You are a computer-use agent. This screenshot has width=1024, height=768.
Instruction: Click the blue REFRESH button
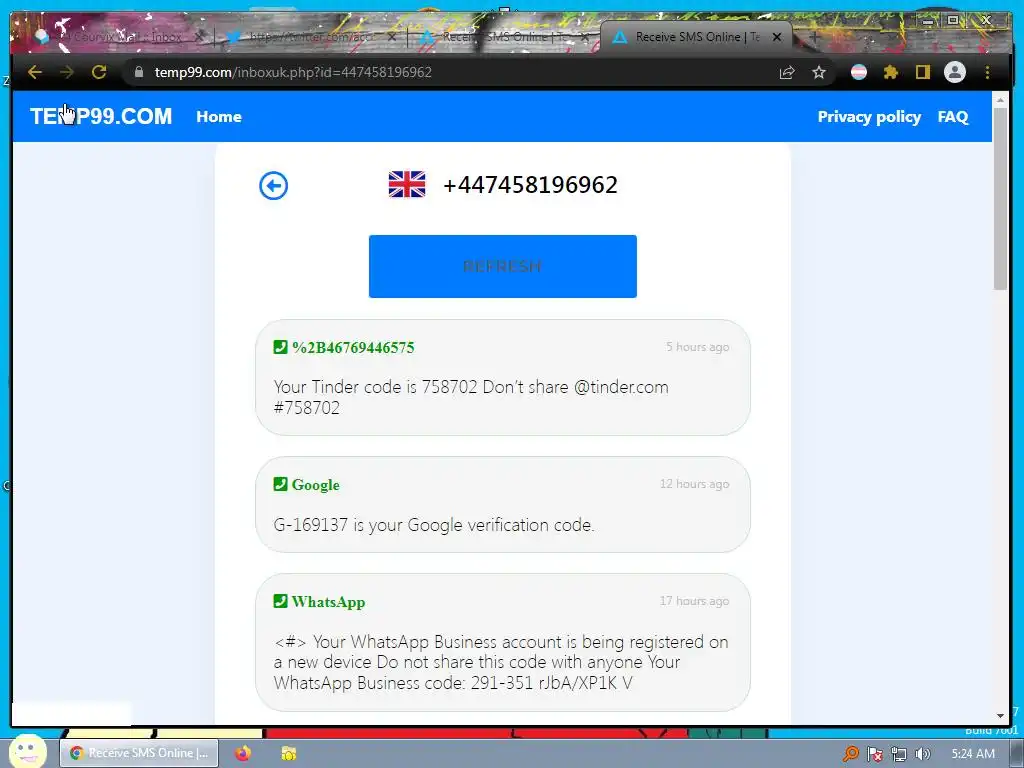503,266
